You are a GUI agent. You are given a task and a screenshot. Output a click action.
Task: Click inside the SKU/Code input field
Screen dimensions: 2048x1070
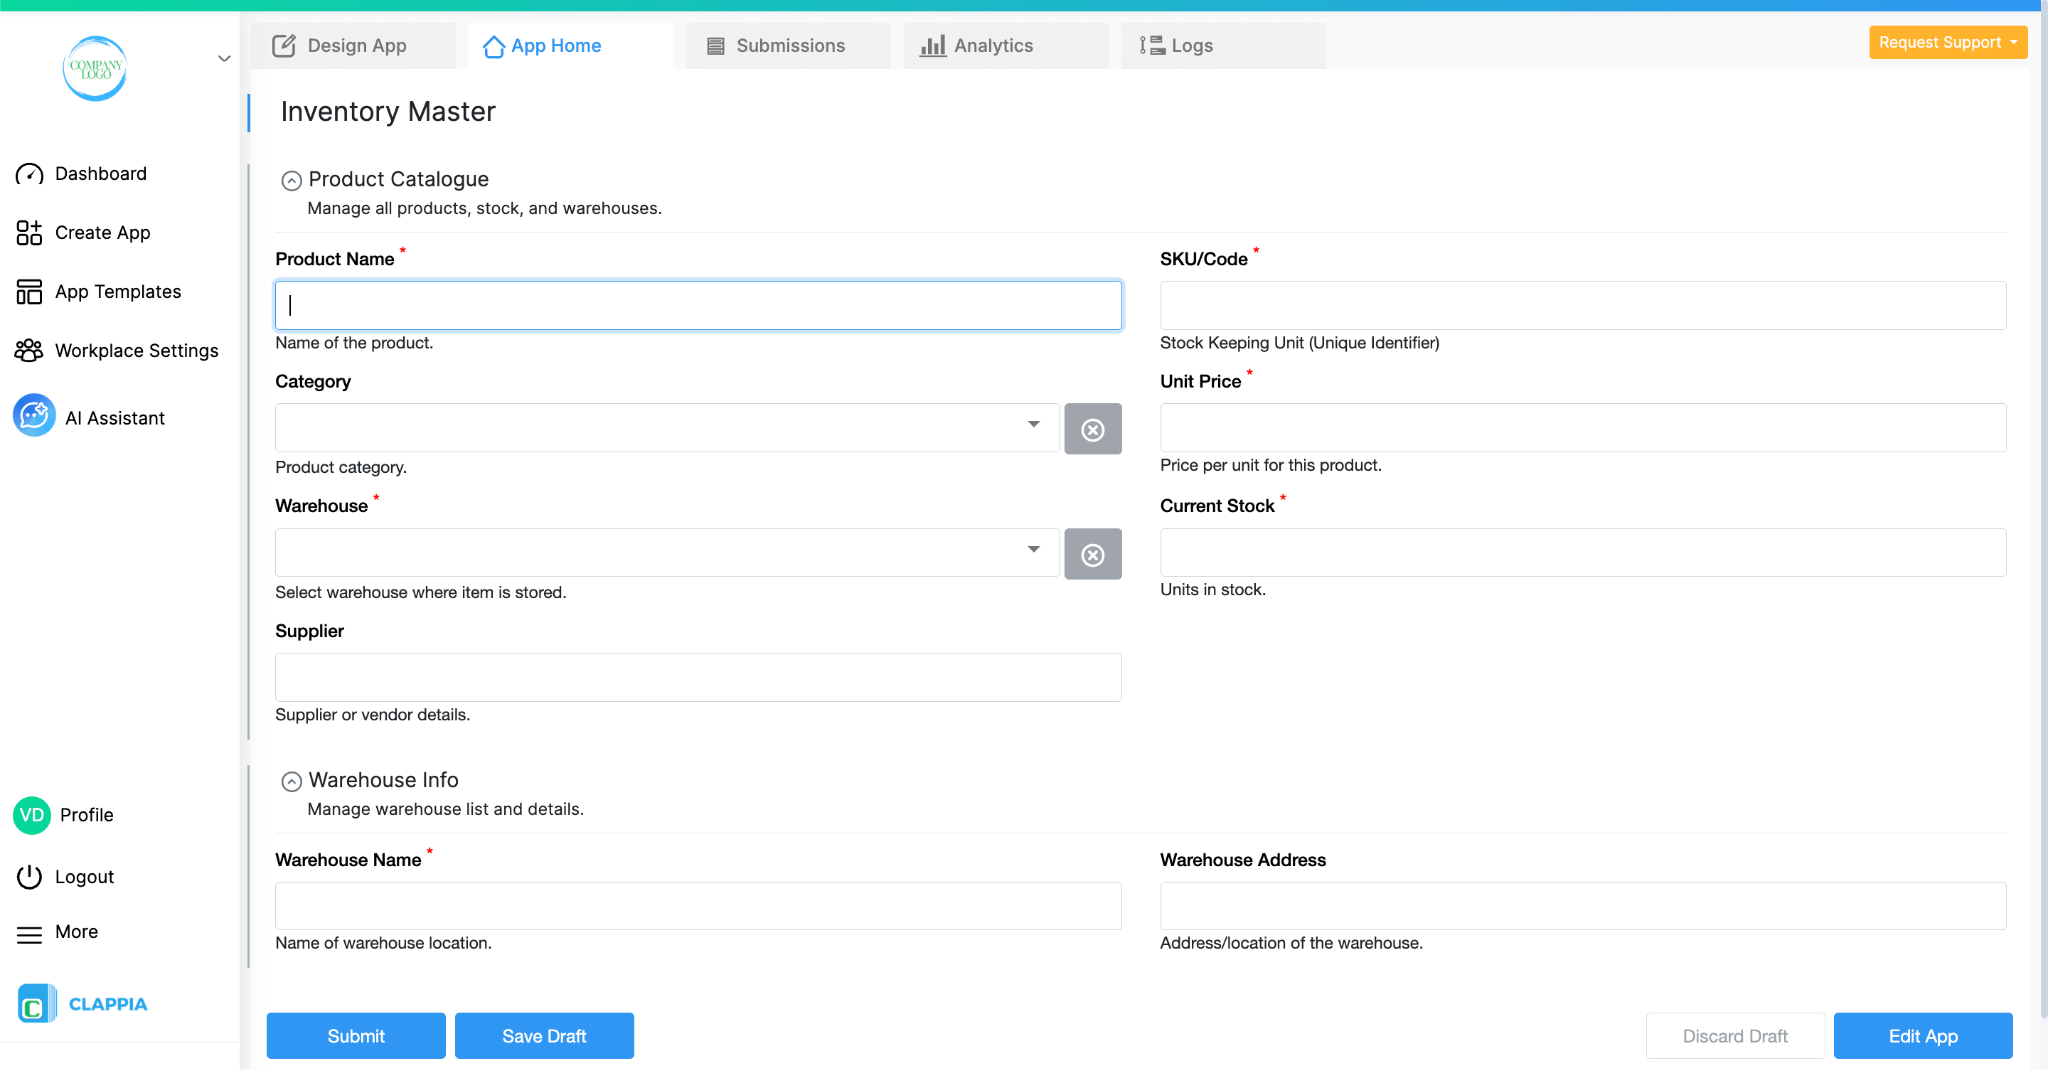tap(1582, 305)
